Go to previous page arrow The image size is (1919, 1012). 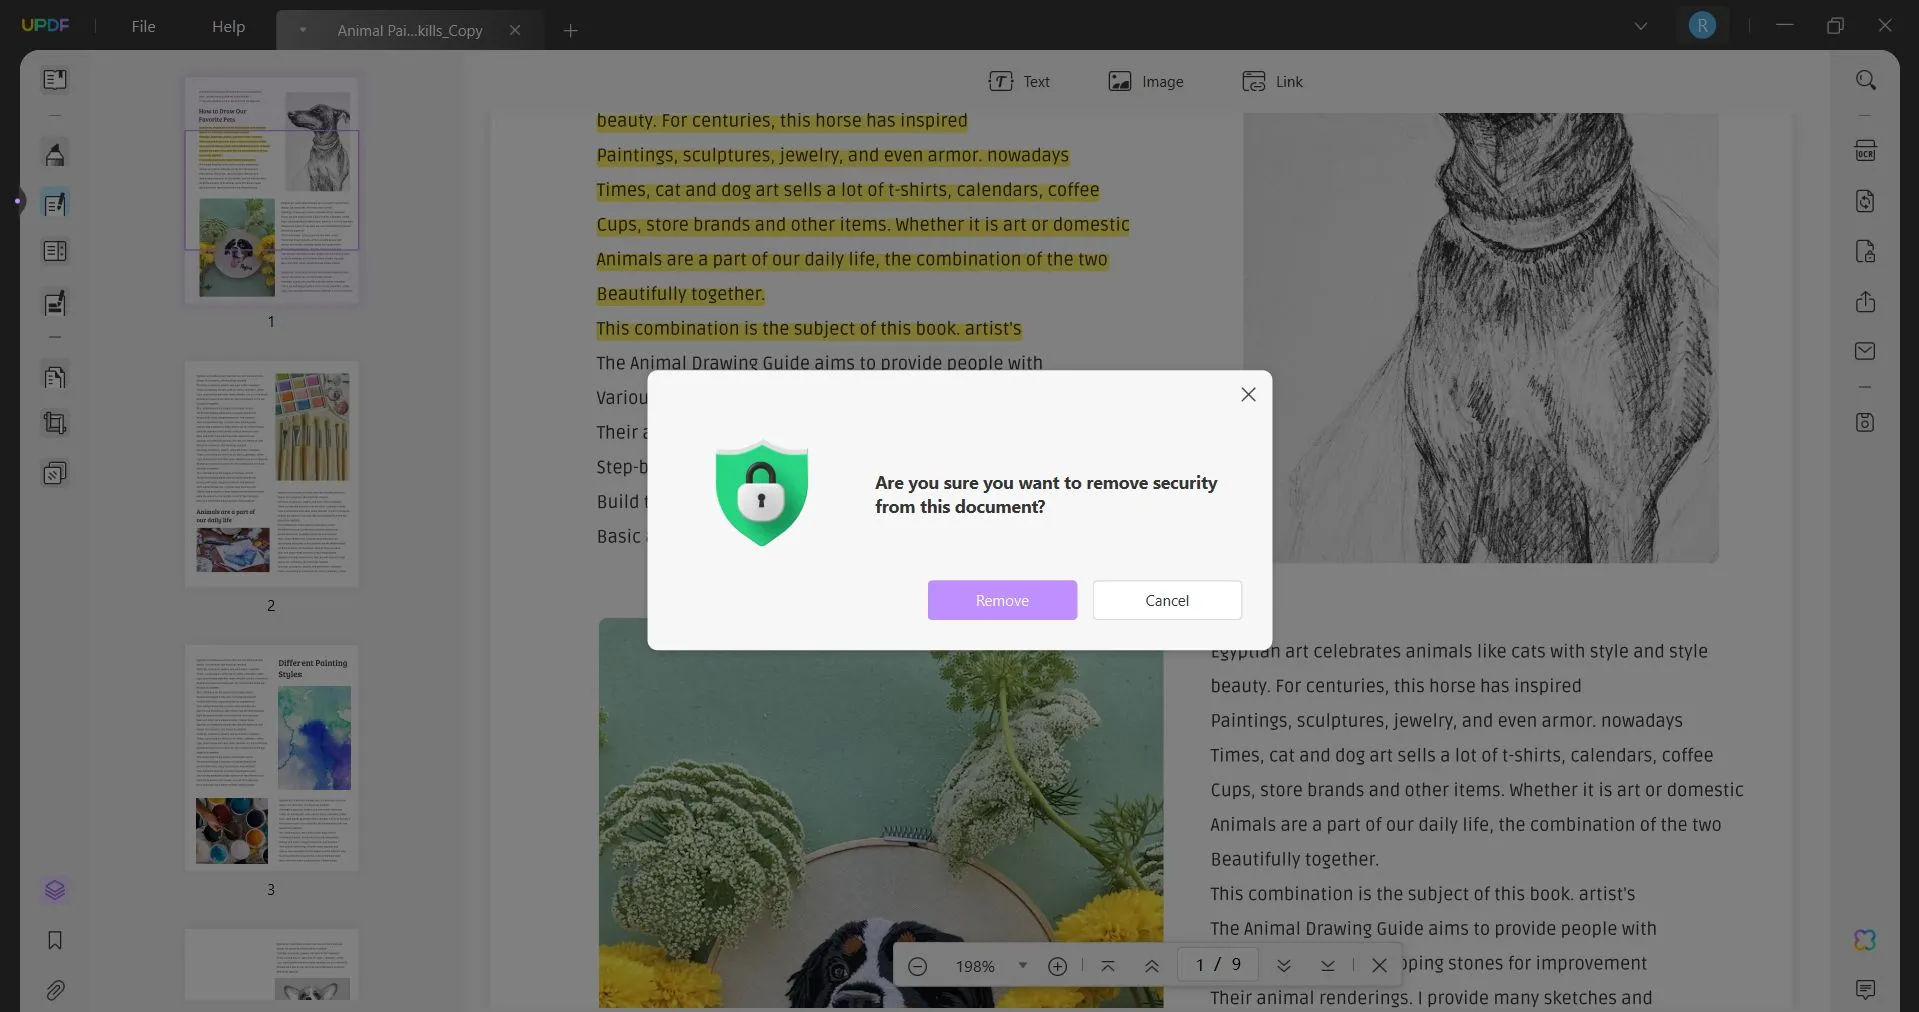point(1151,966)
